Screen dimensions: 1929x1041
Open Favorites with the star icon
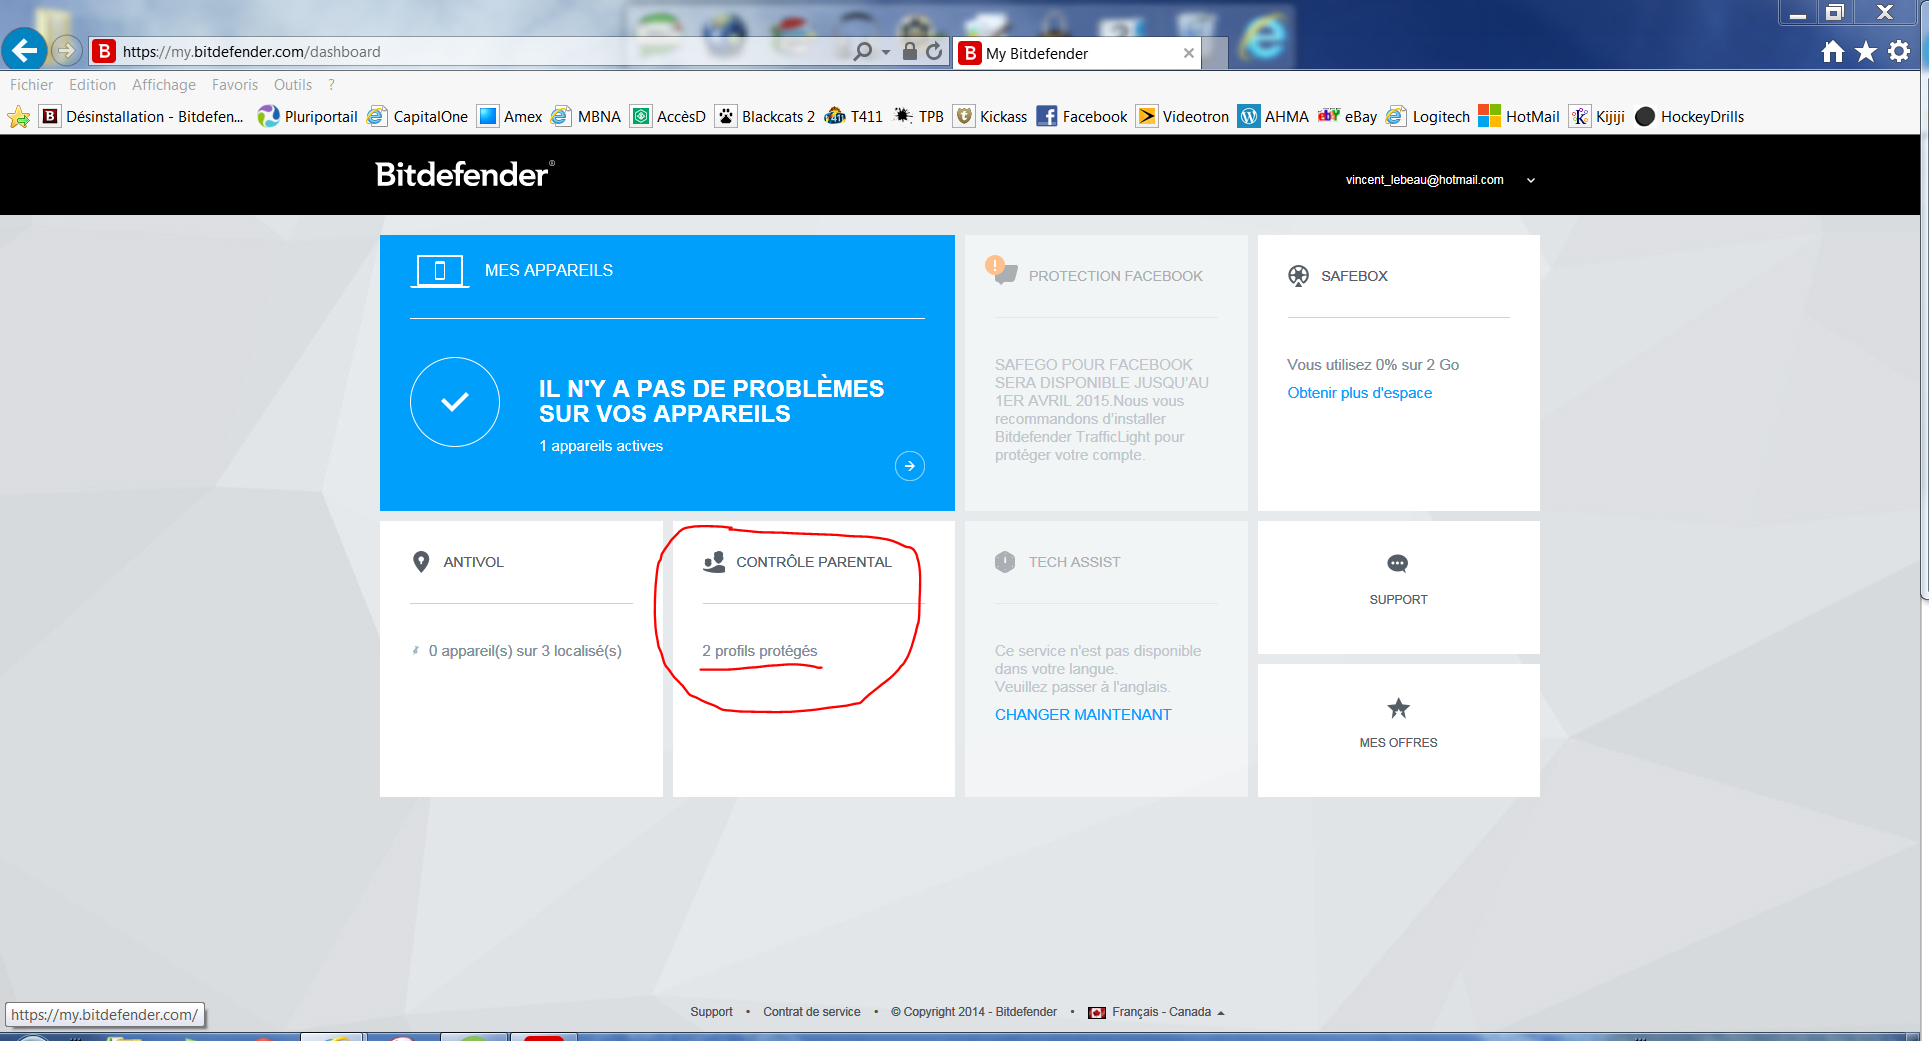(1866, 52)
